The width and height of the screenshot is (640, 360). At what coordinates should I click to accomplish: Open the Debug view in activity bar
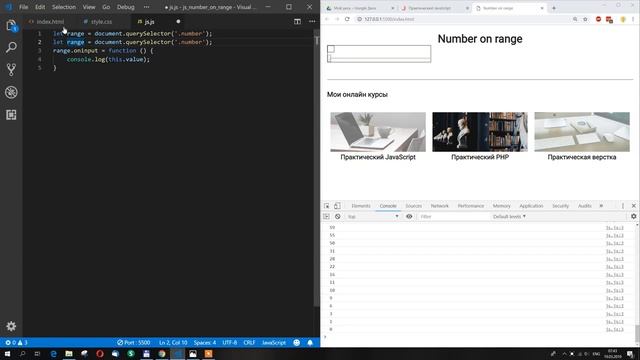tap(11, 92)
